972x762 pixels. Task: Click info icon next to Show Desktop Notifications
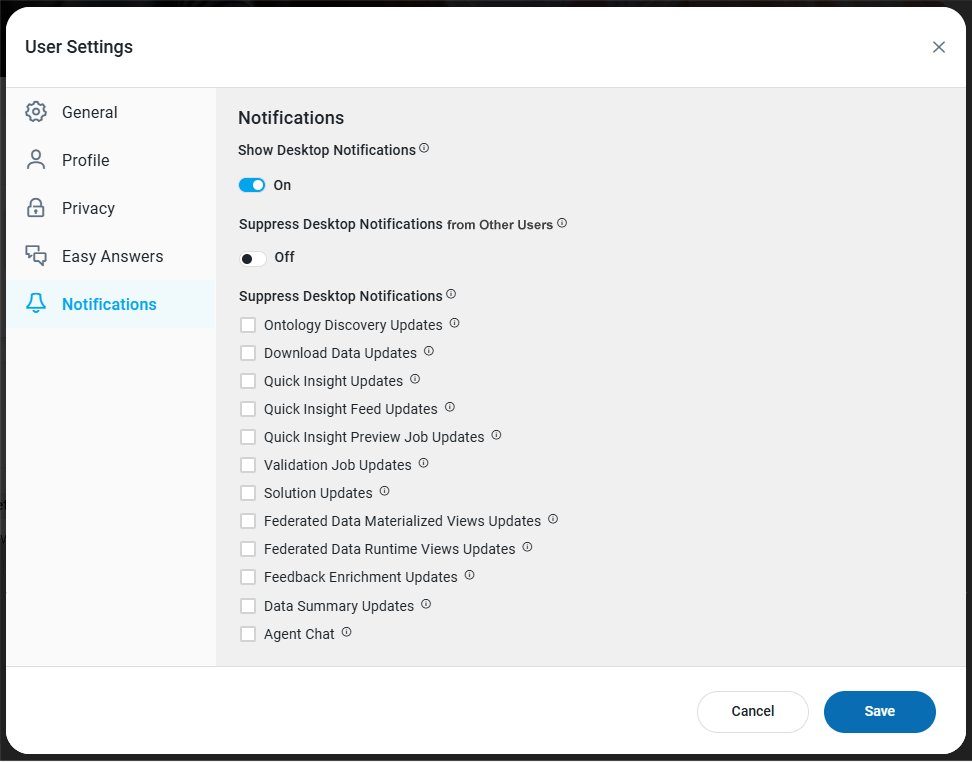424,149
